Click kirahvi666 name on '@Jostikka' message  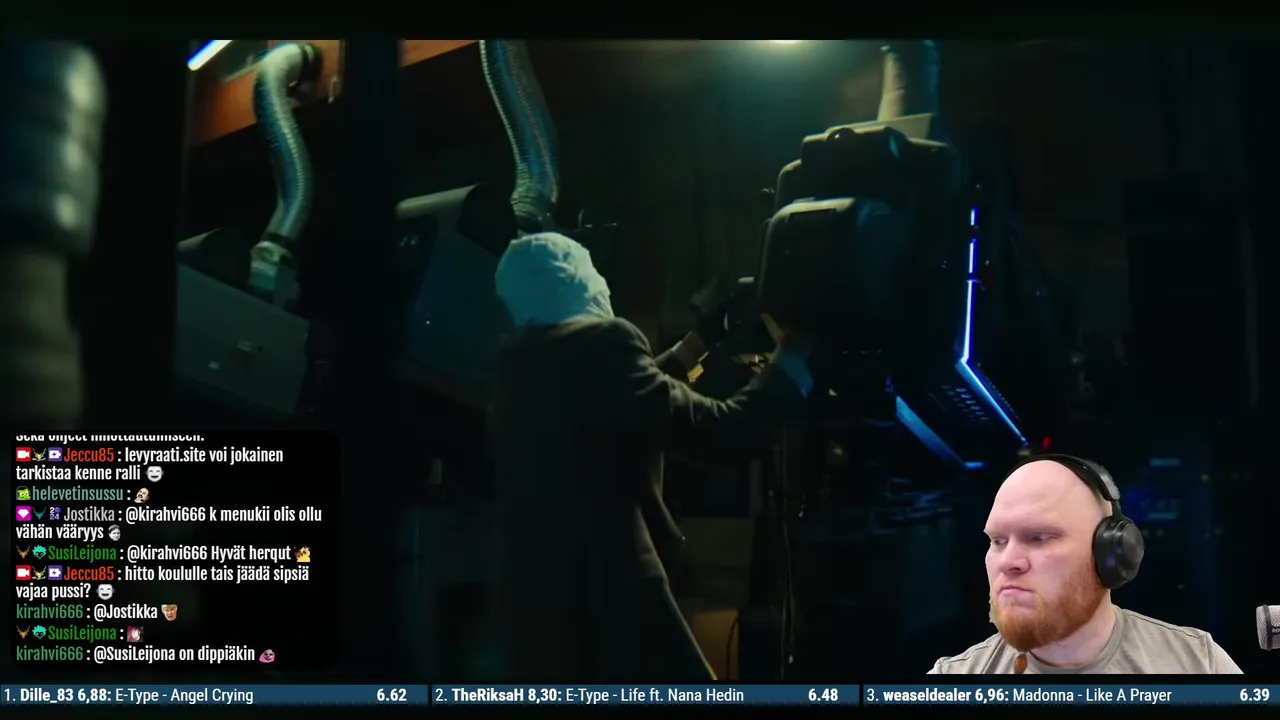coord(49,612)
